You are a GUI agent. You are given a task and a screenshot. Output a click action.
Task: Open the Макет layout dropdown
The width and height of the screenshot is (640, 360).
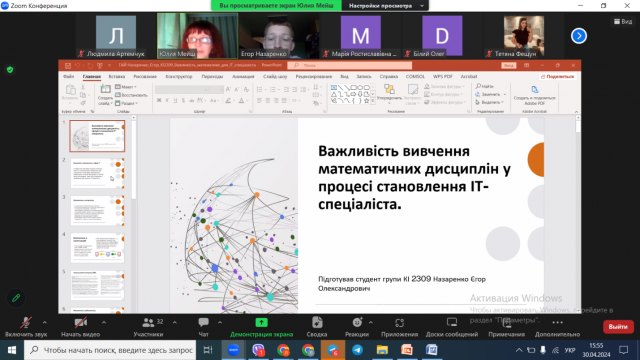coord(126,87)
